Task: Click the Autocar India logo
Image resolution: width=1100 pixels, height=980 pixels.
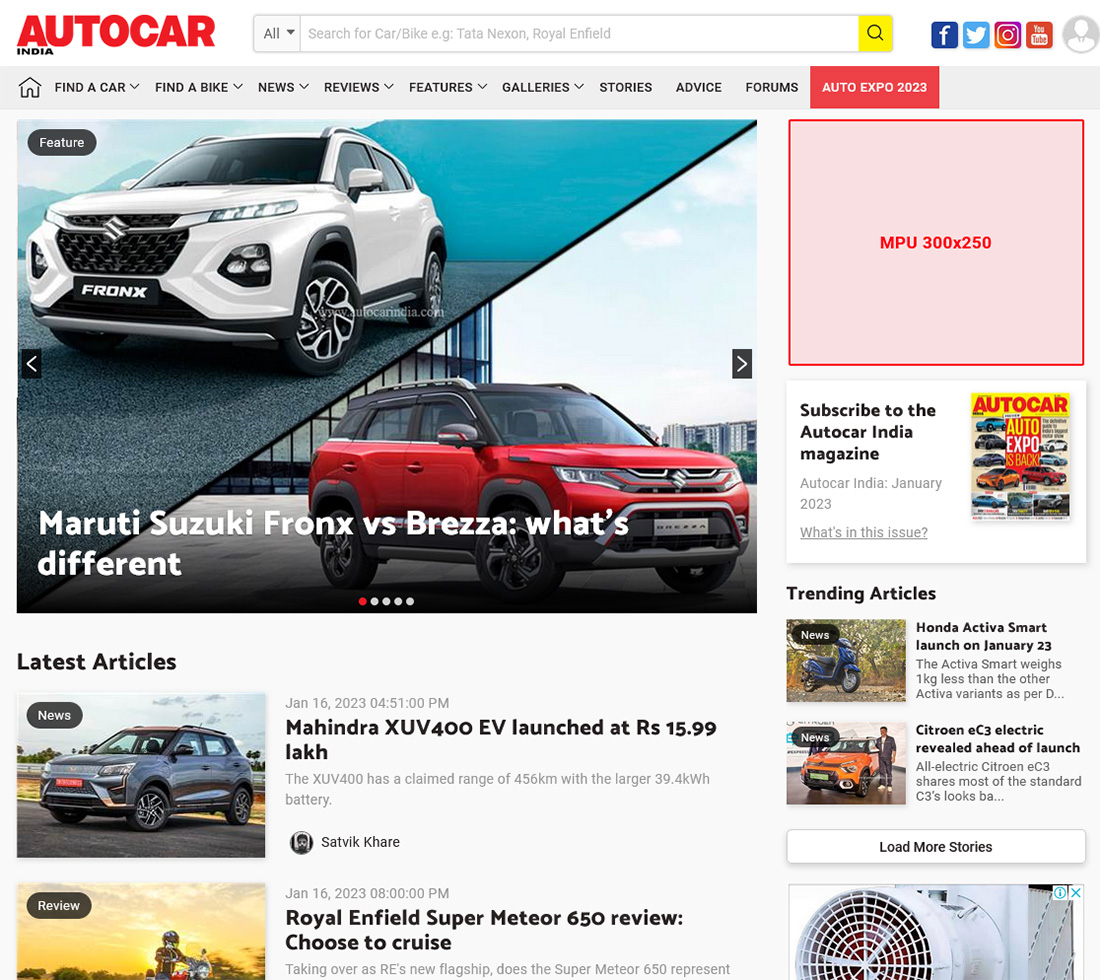Action: pos(116,34)
